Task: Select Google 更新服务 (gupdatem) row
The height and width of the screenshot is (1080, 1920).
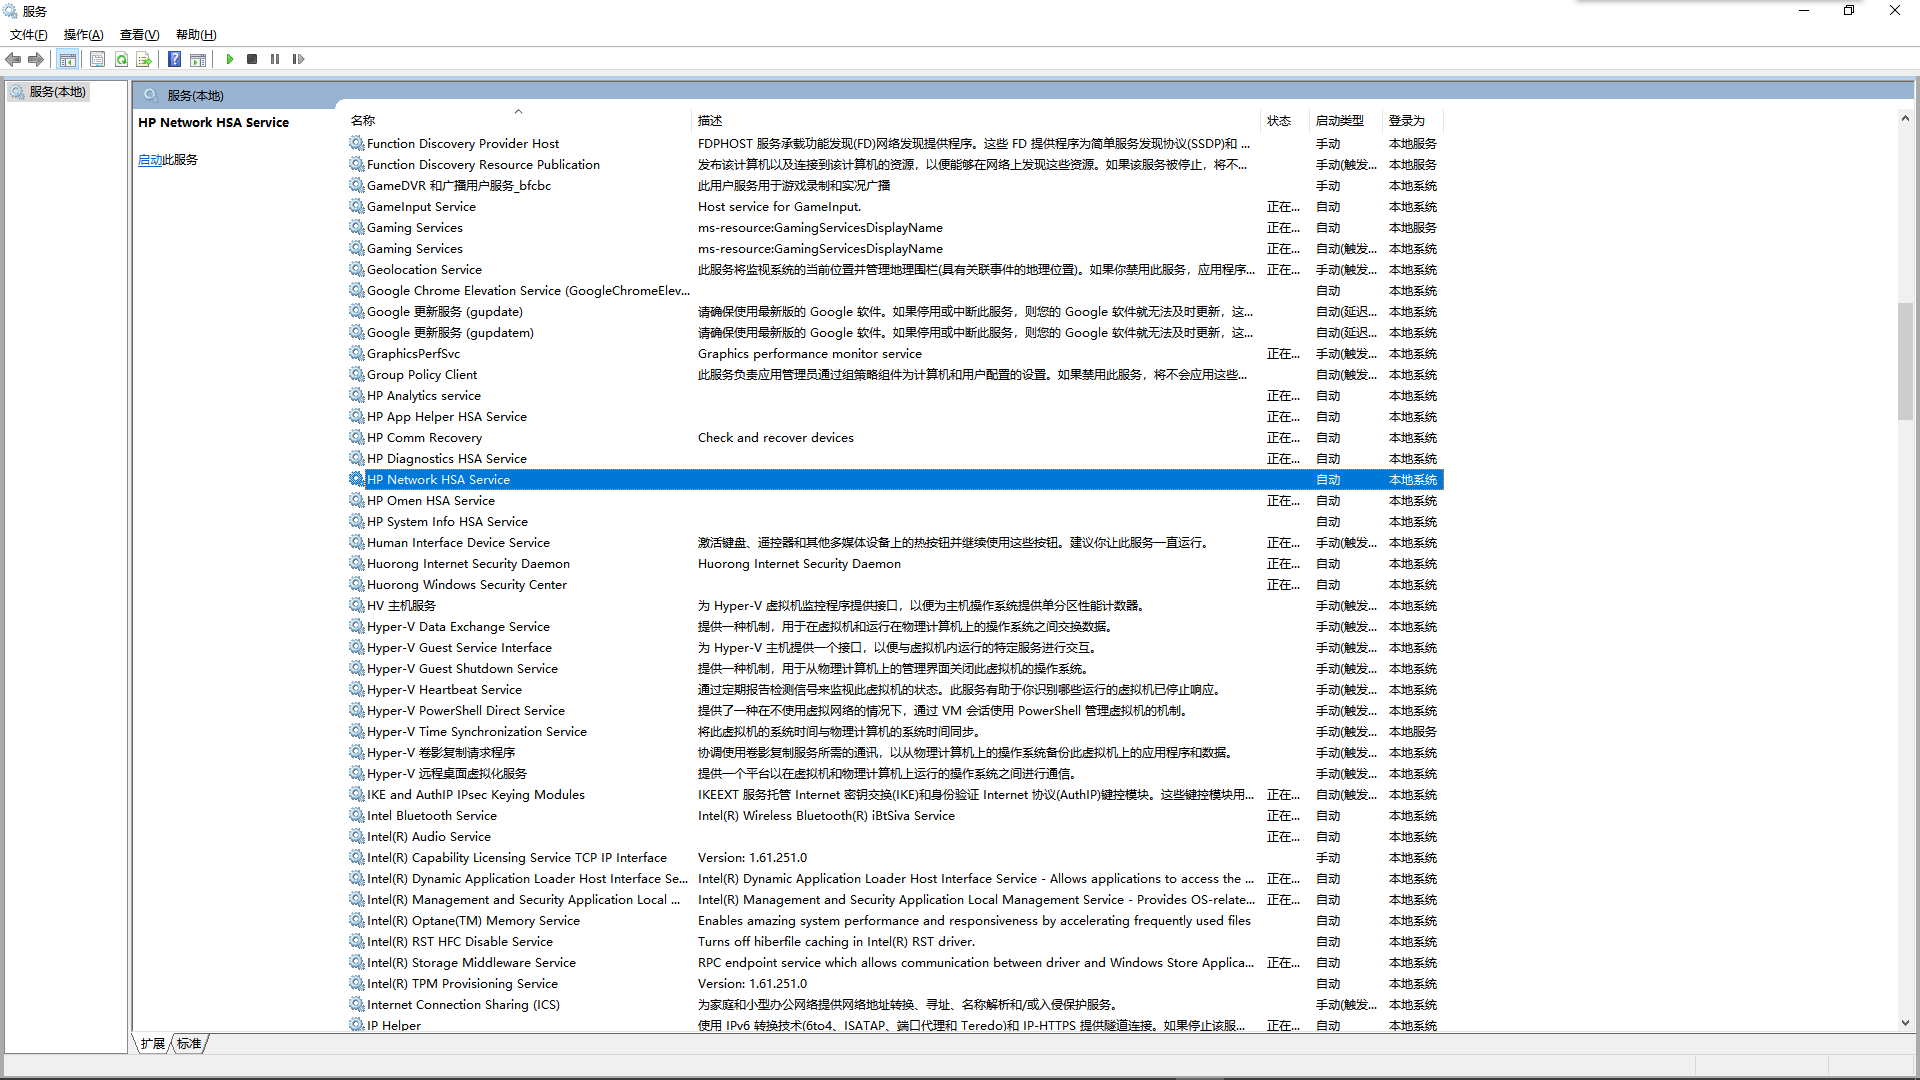Action: [895, 332]
